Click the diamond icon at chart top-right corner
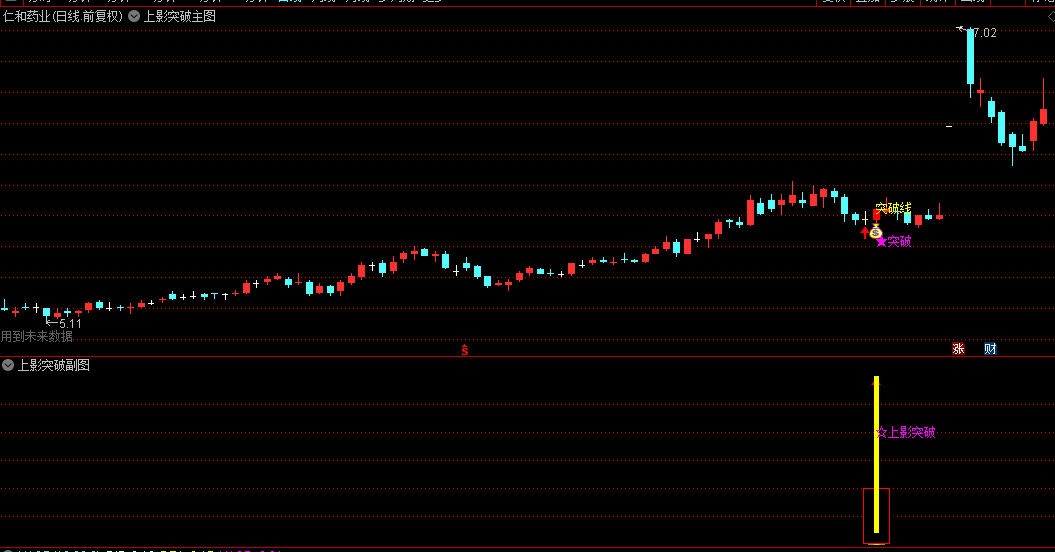This screenshot has width=1055, height=552. point(1050,17)
